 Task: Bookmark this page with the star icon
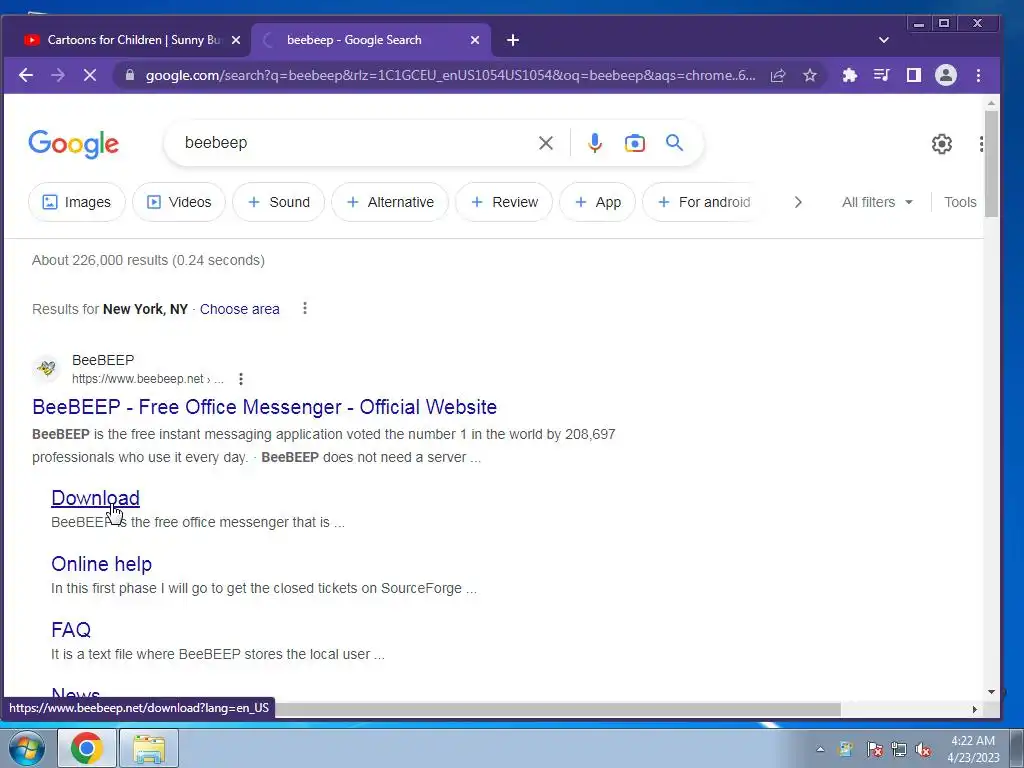810,75
